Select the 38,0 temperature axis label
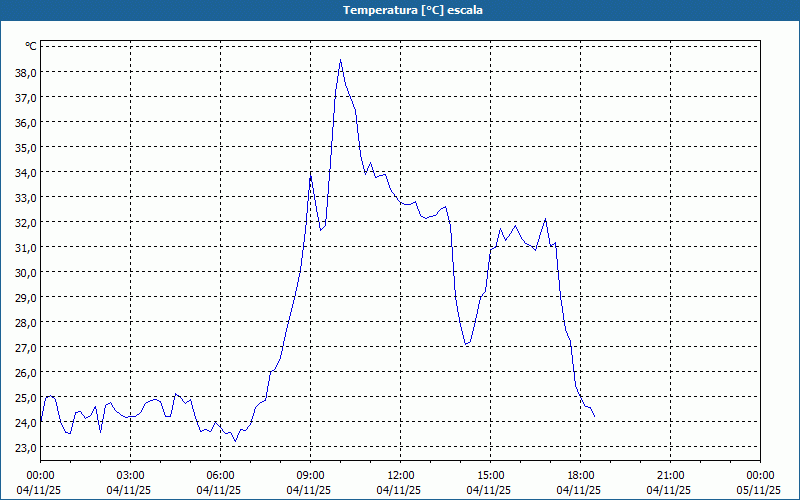This screenshot has height=500, width=800. [x=23, y=72]
